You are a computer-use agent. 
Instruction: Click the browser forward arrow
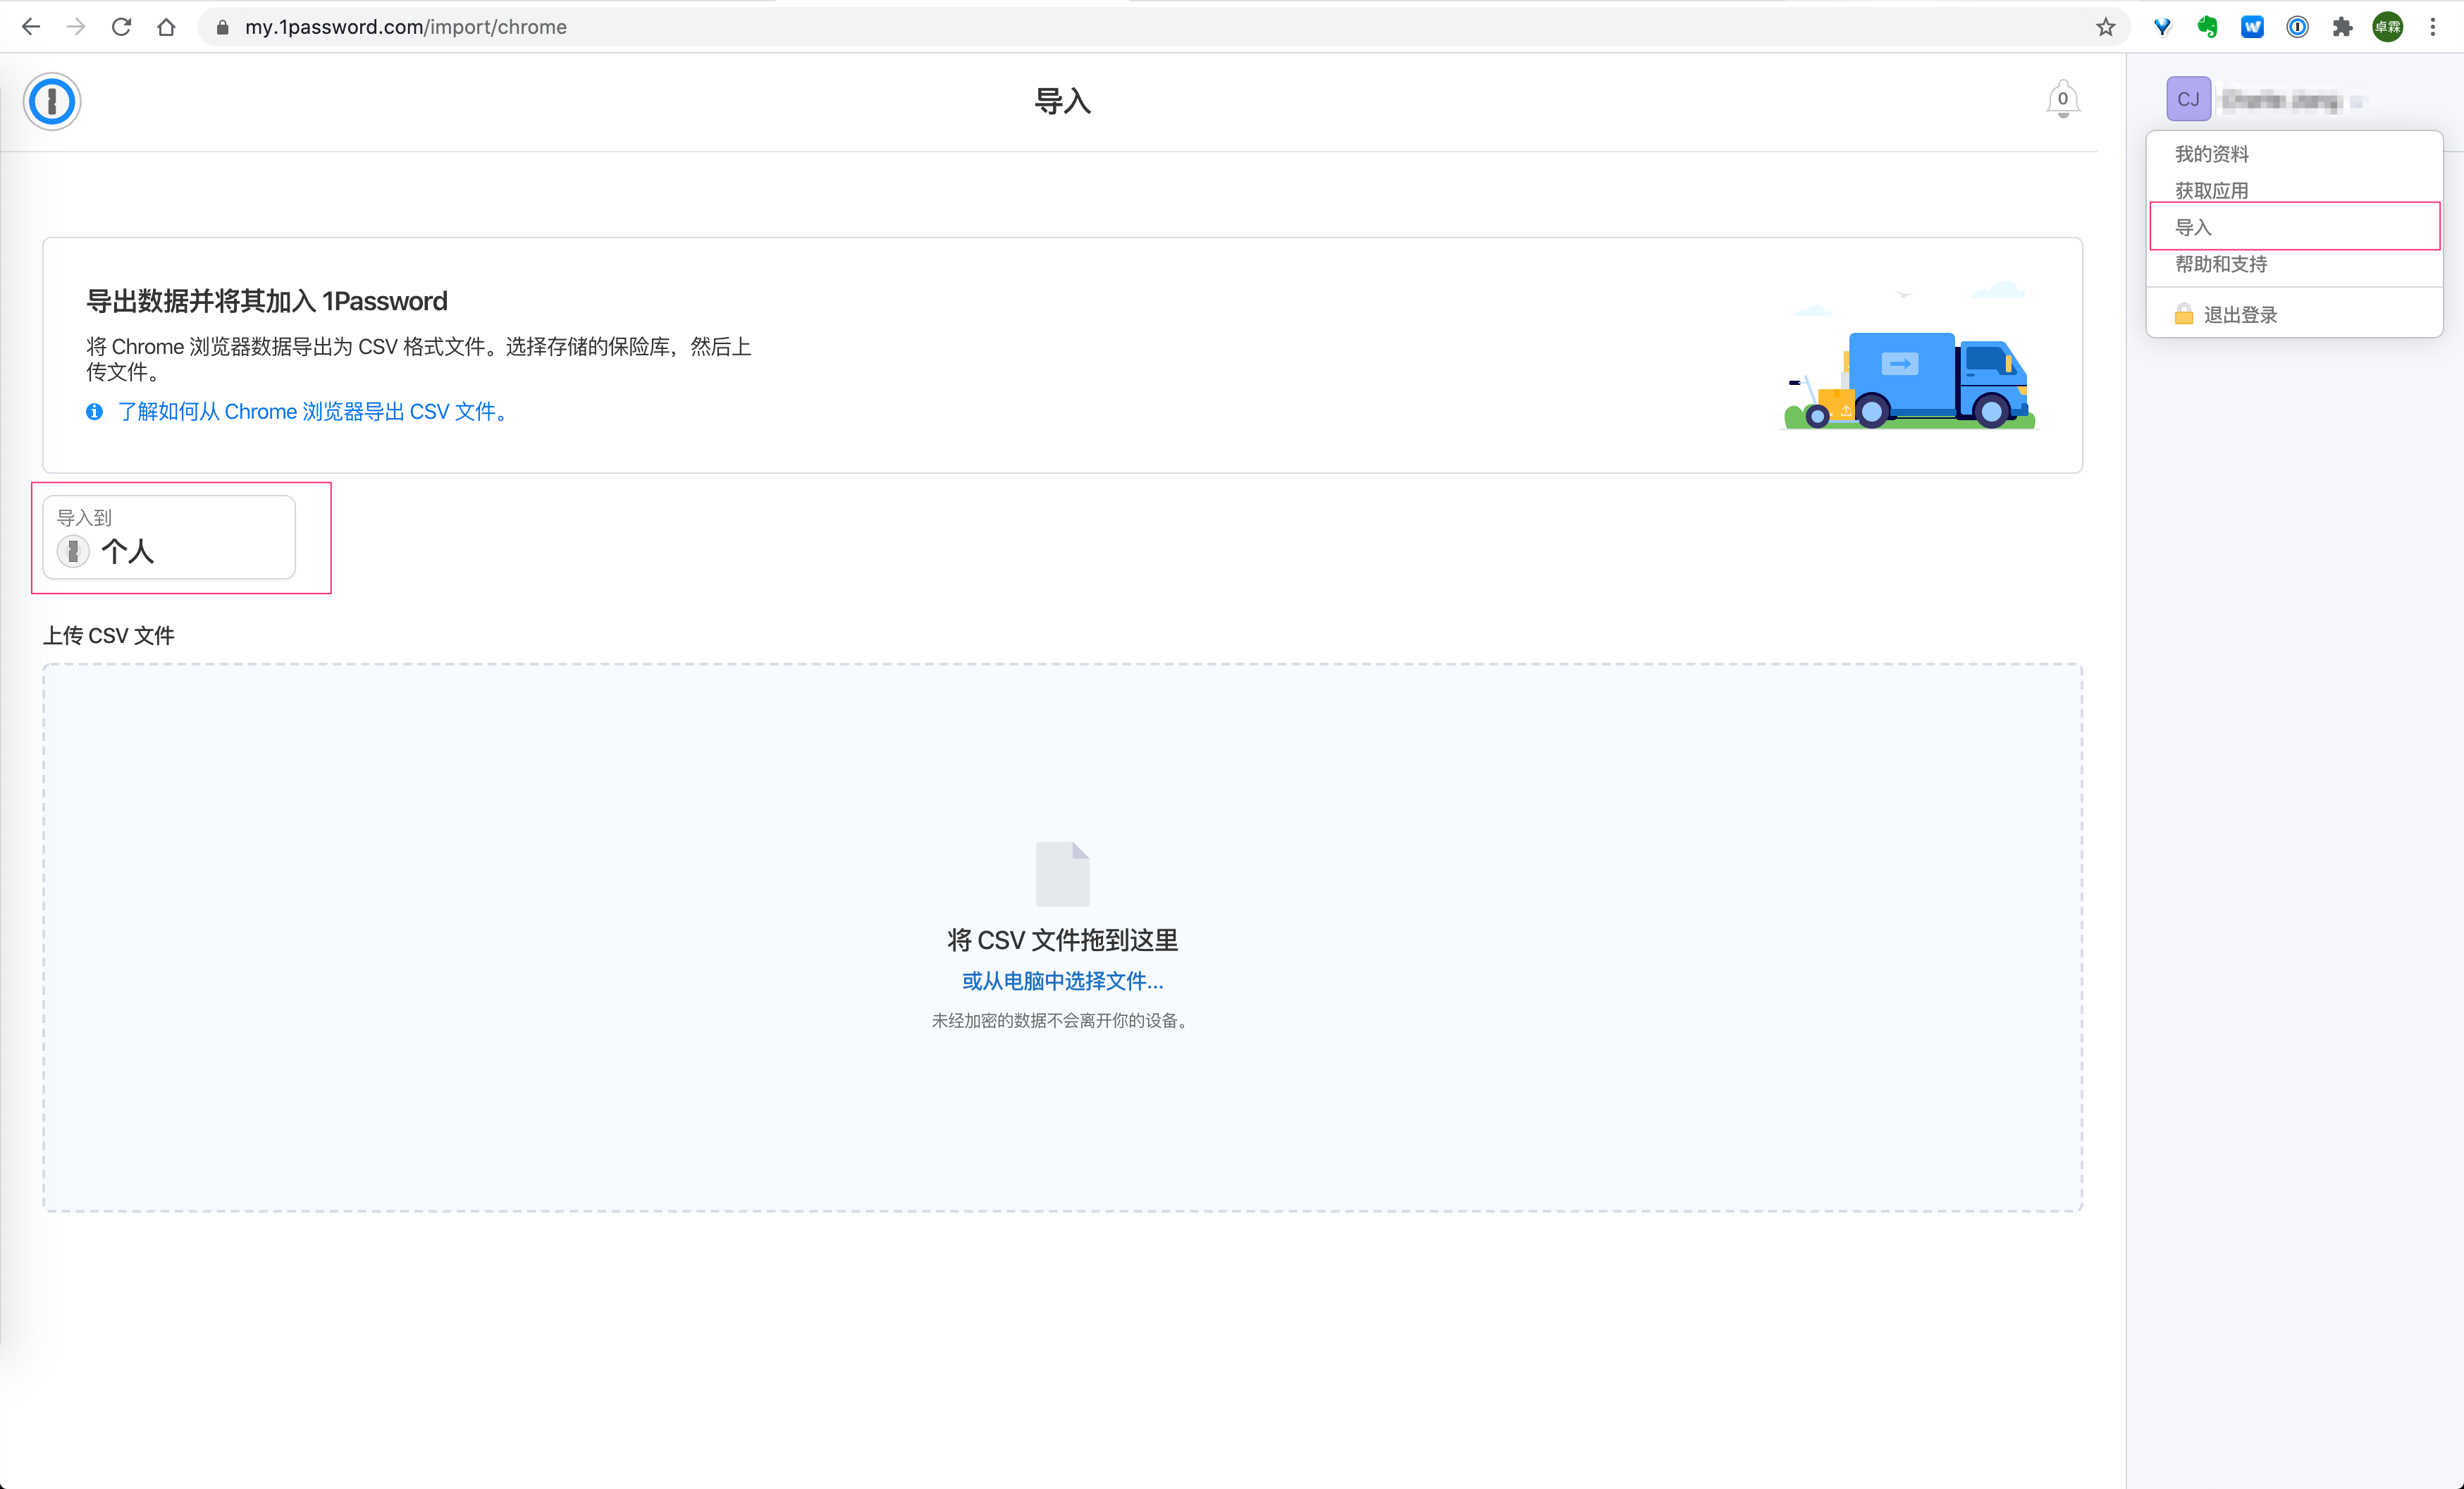point(76,27)
